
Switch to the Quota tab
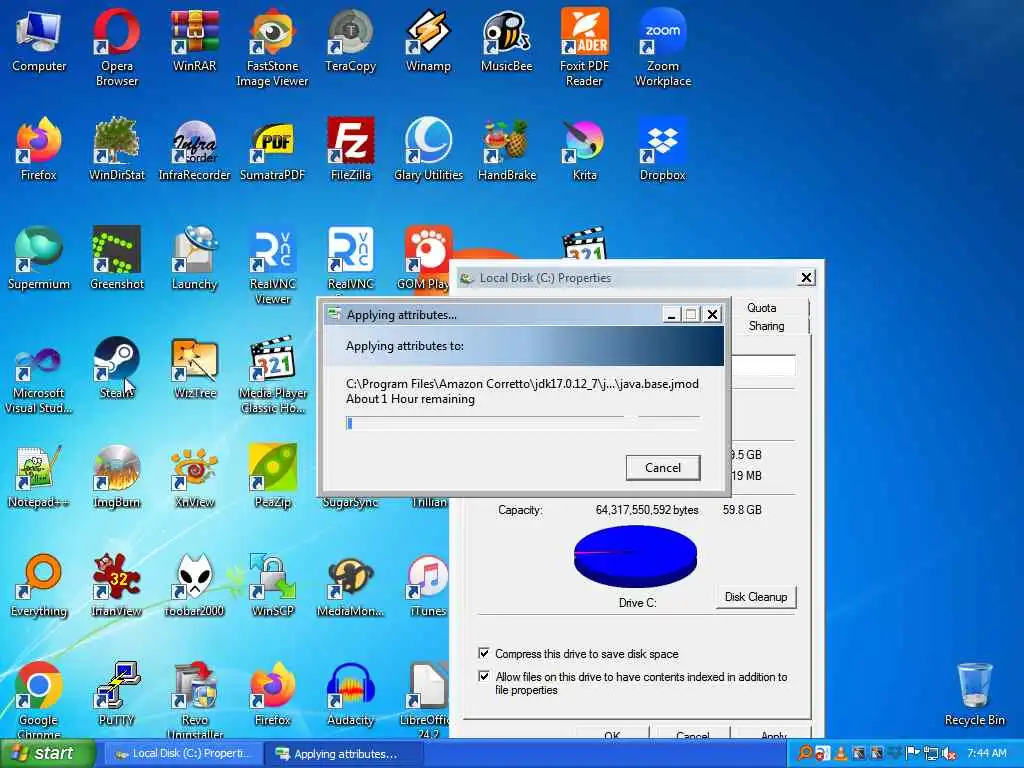[x=761, y=308]
